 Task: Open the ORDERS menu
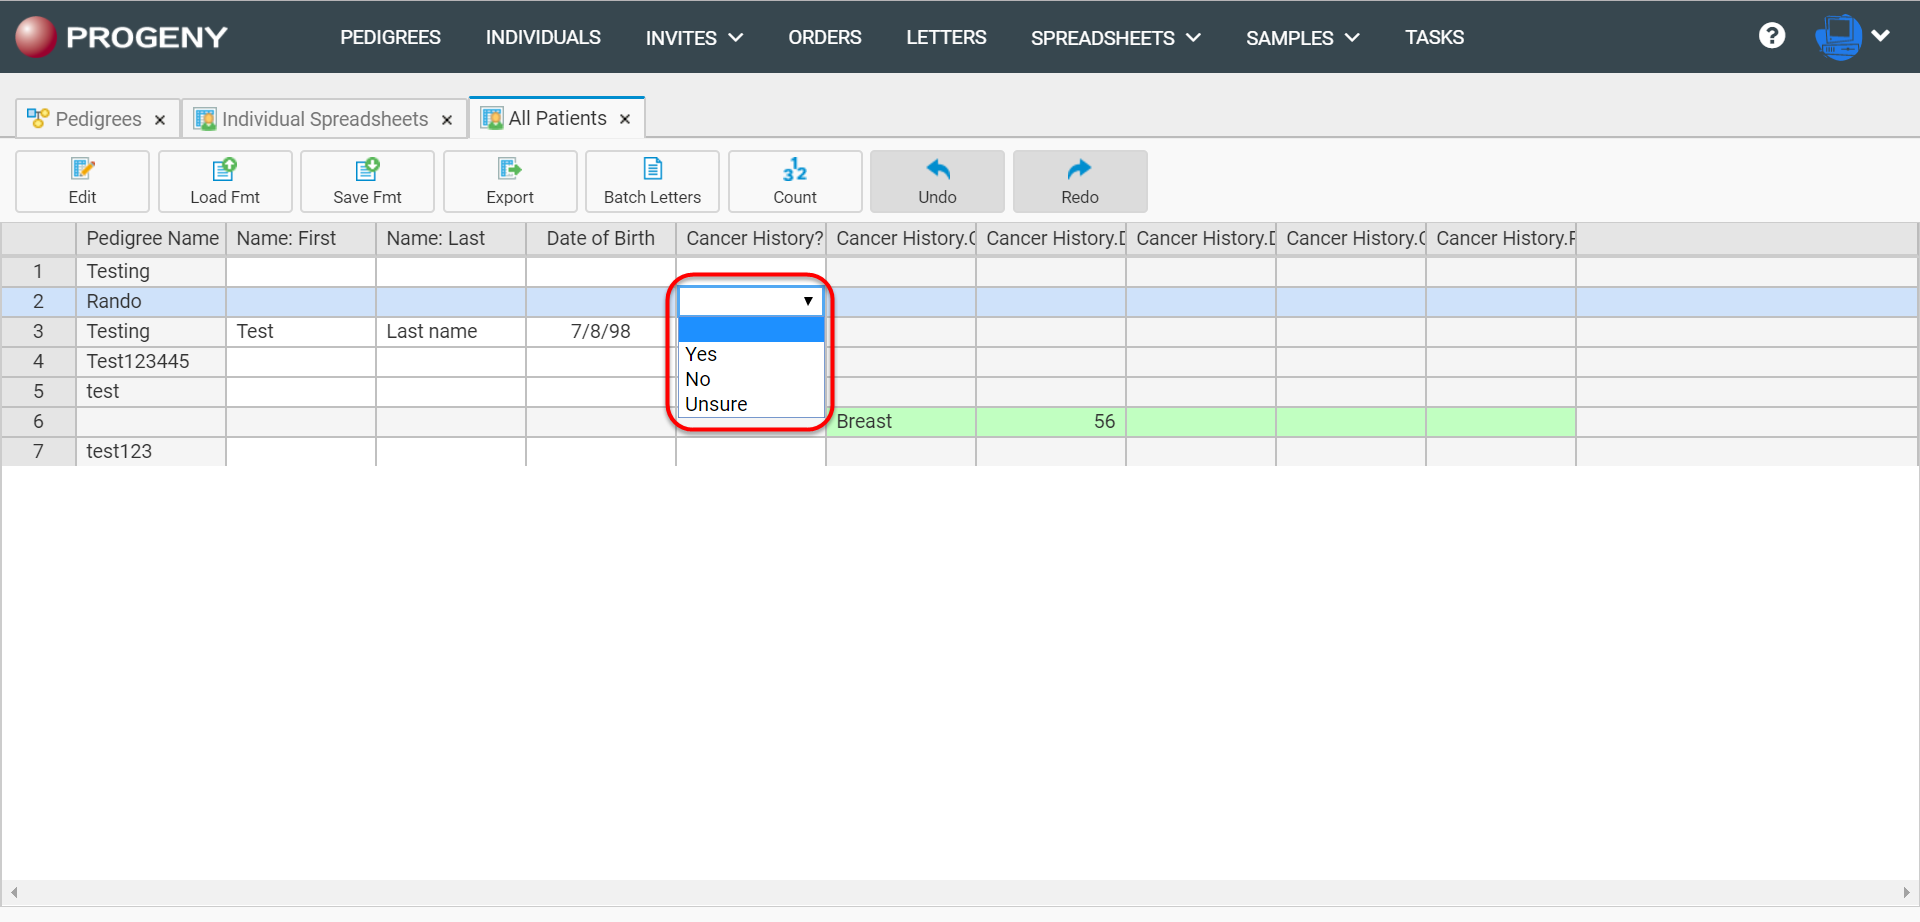tap(825, 38)
